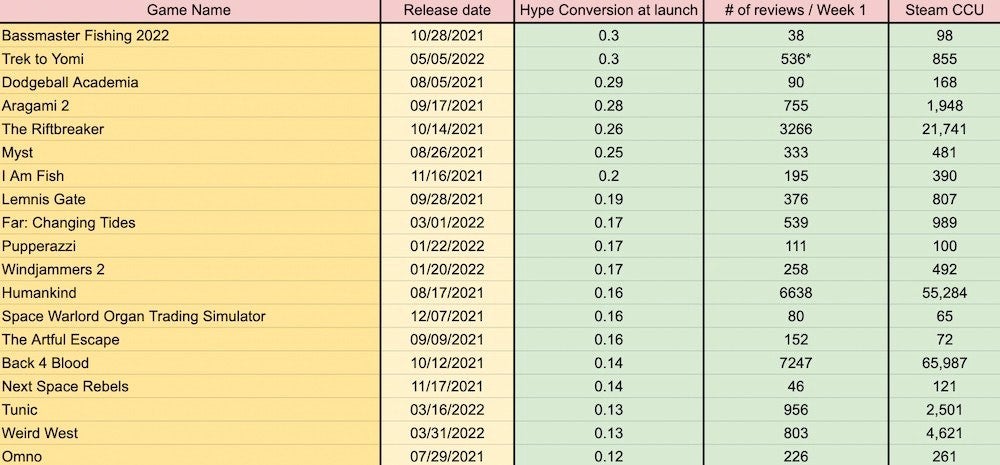Click the Pupperazzi release date 01/22/2022
This screenshot has width=1000, height=465.
click(447, 246)
